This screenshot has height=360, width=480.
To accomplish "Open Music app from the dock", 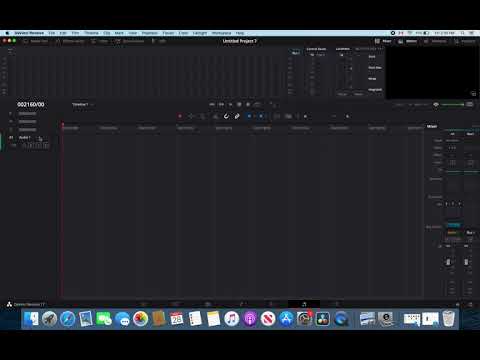I will (x=232, y=319).
